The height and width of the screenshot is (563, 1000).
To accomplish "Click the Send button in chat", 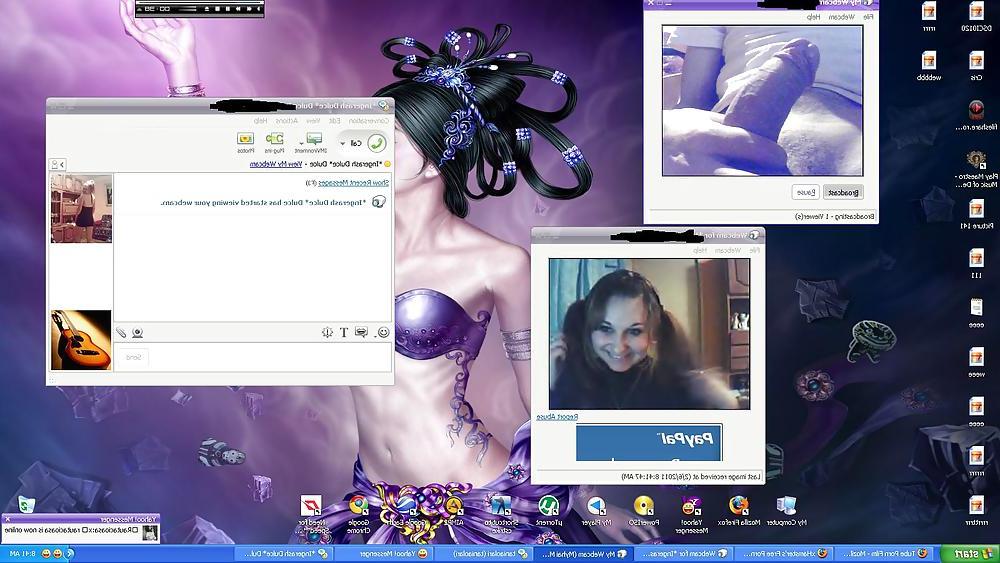I will coord(133,358).
